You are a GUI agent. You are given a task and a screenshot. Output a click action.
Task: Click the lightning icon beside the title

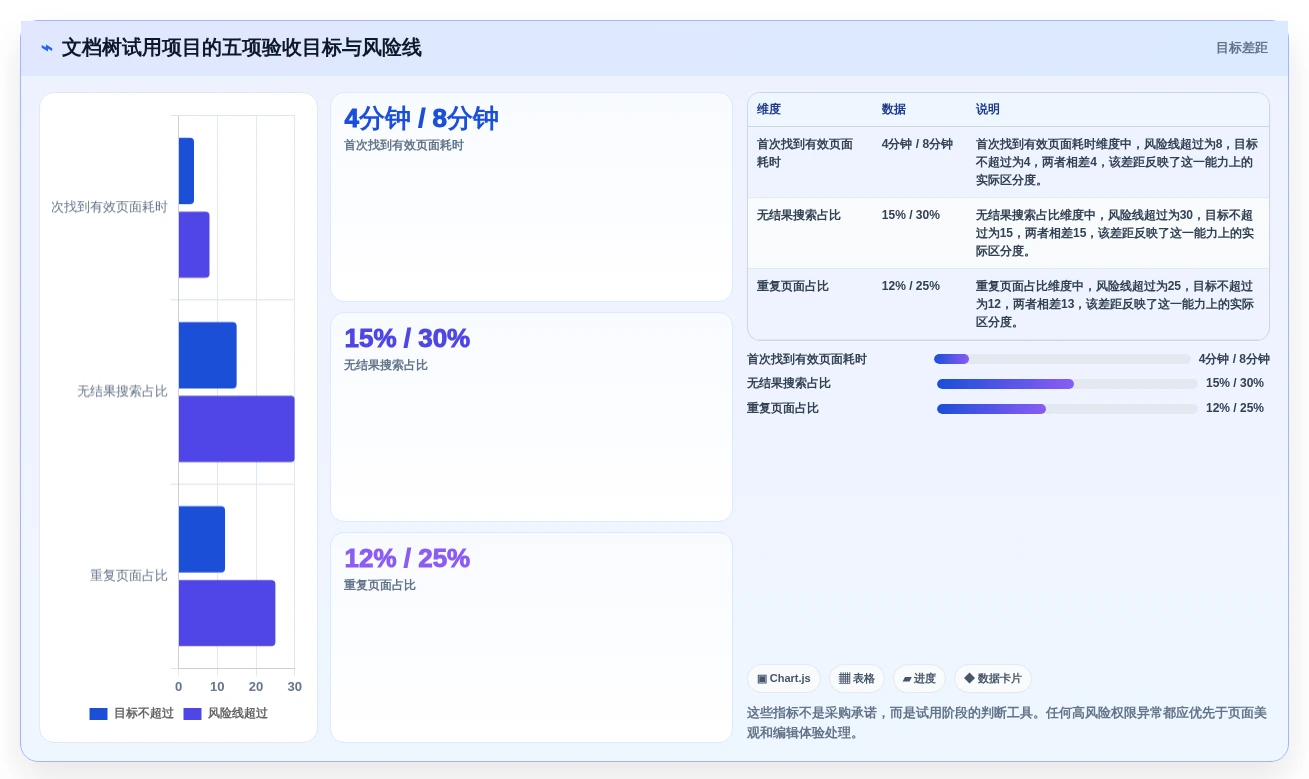point(47,48)
